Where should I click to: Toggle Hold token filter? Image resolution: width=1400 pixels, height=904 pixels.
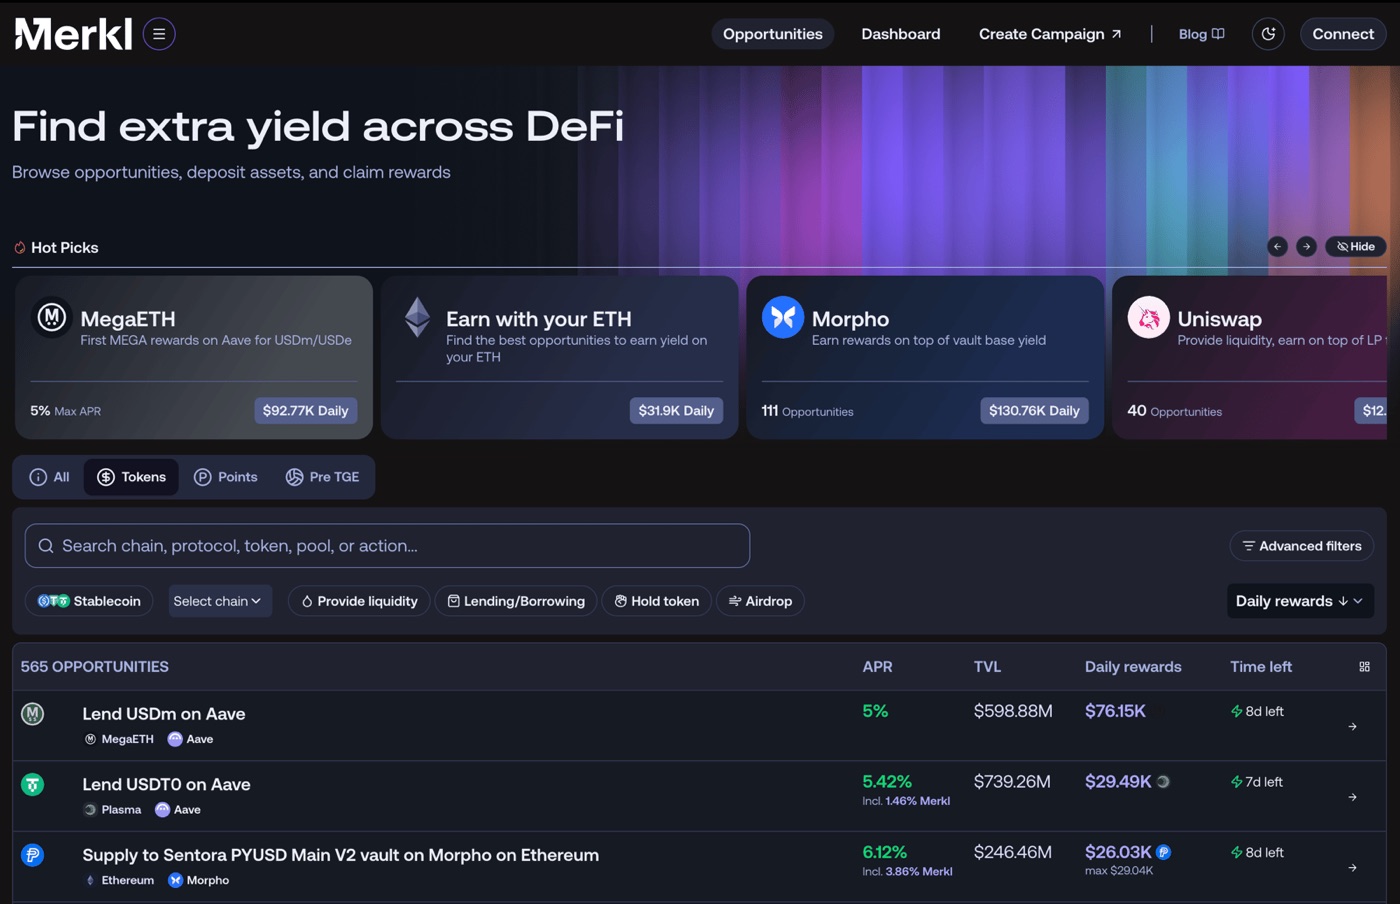[657, 601]
